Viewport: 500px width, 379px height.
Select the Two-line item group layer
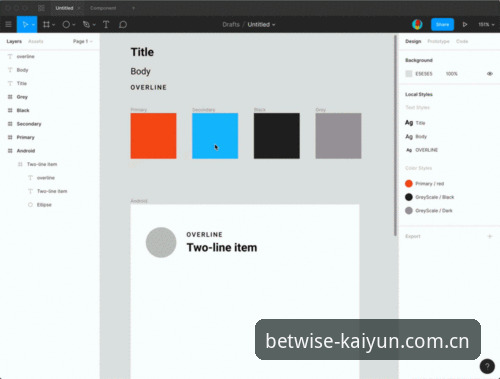[42, 164]
